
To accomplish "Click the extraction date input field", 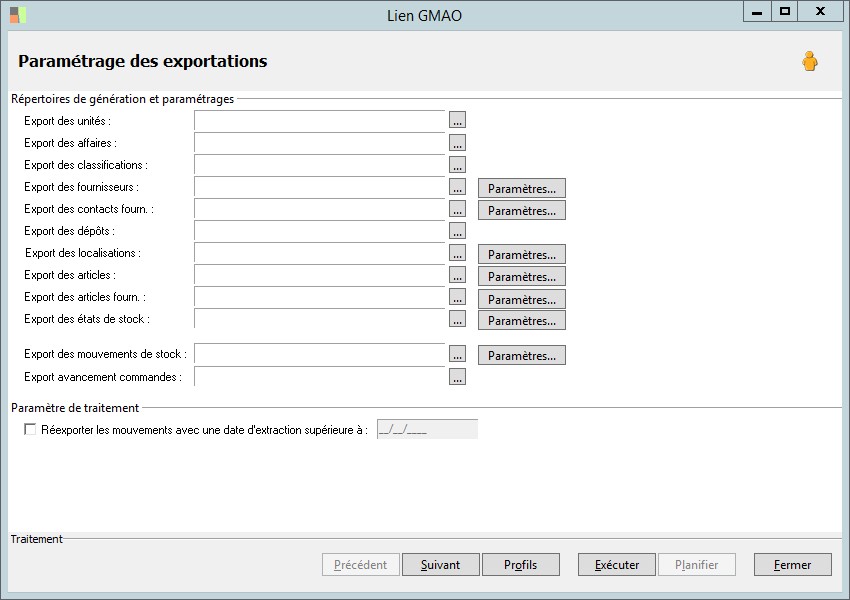I will (427, 429).
